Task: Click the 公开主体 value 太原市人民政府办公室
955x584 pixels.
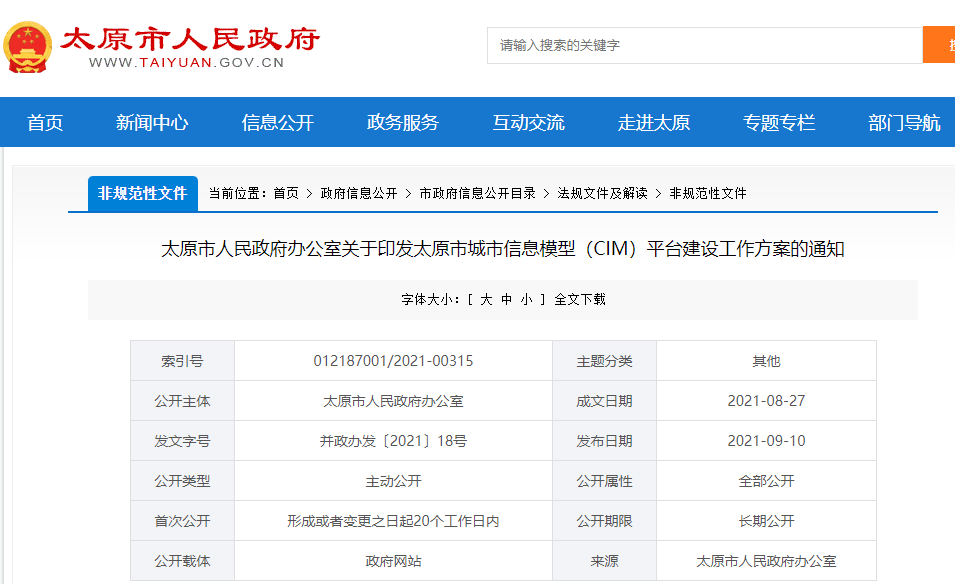Action: tap(393, 401)
